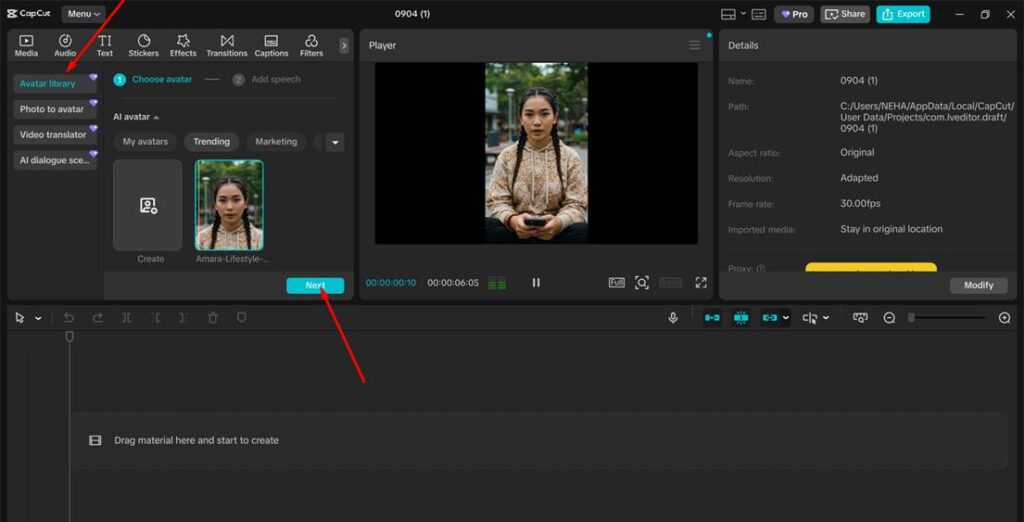Open the selection cursor mode dropdown

(39, 318)
